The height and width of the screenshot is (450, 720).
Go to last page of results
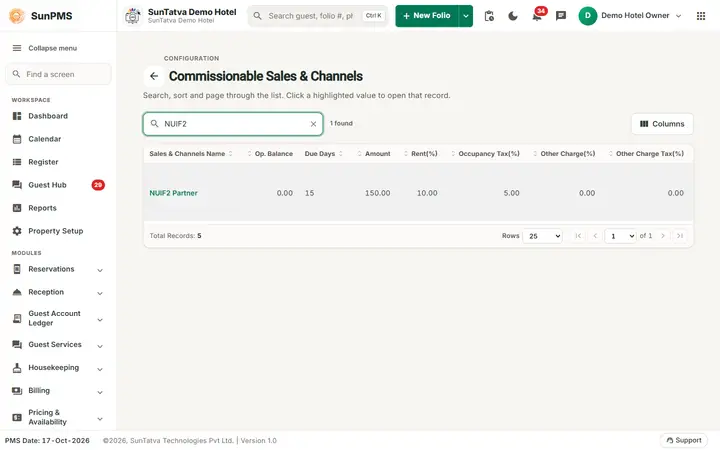click(680, 236)
